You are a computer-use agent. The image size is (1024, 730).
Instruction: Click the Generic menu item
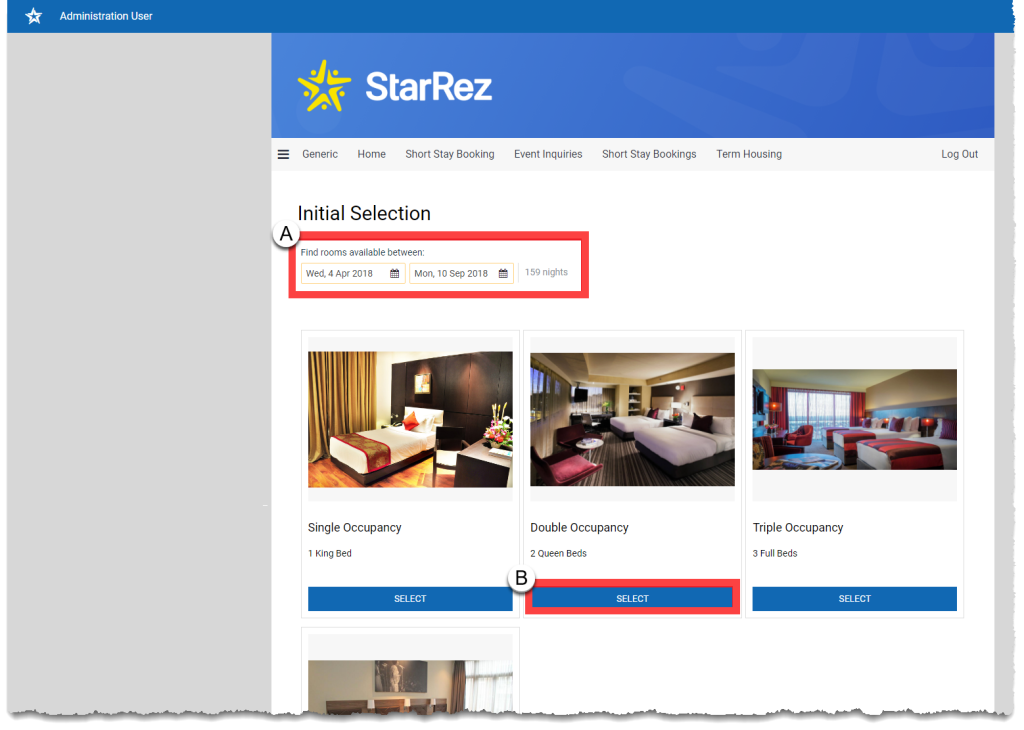coord(320,154)
